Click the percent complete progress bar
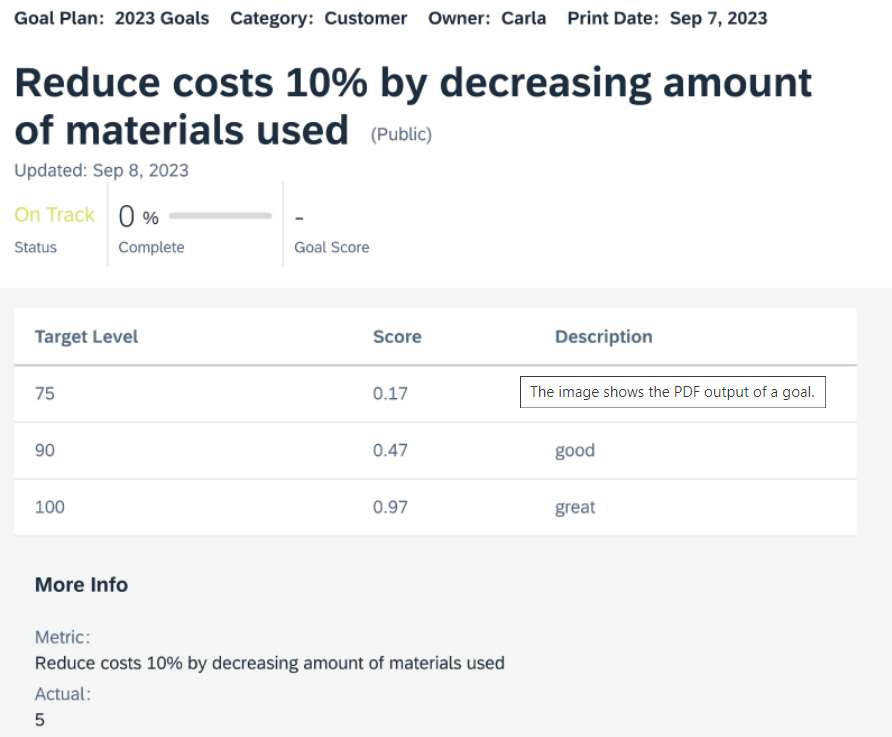The width and height of the screenshot is (892, 737). coord(220,216)
